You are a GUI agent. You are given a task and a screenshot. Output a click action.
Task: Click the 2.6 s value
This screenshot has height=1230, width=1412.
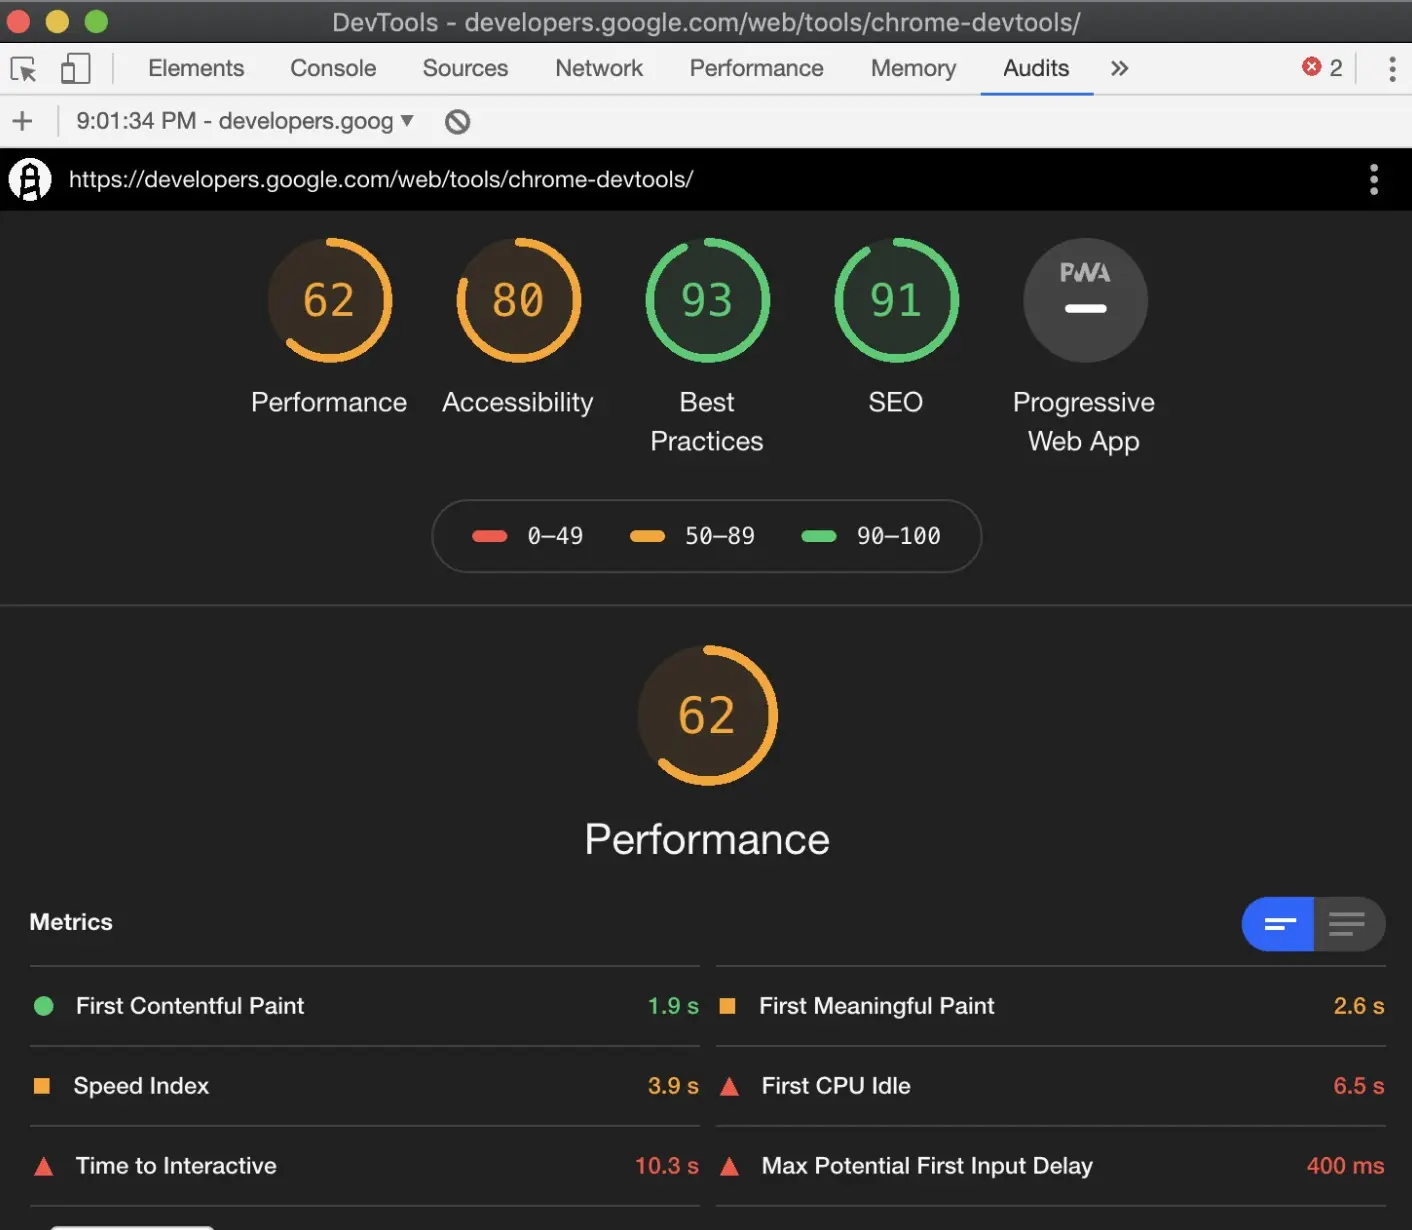point(1359,1006)
